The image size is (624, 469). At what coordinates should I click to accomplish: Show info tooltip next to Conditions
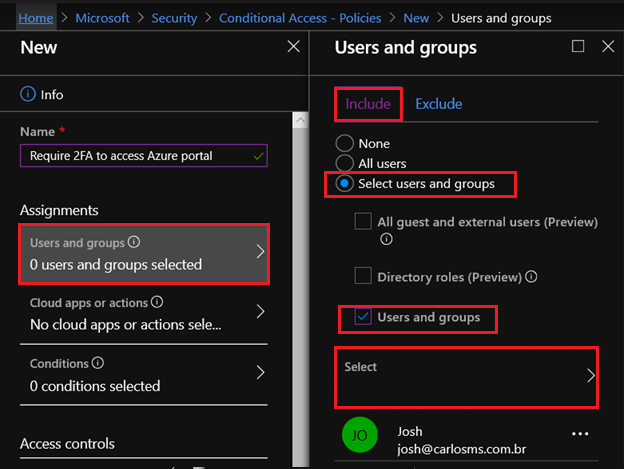[98, 363]
